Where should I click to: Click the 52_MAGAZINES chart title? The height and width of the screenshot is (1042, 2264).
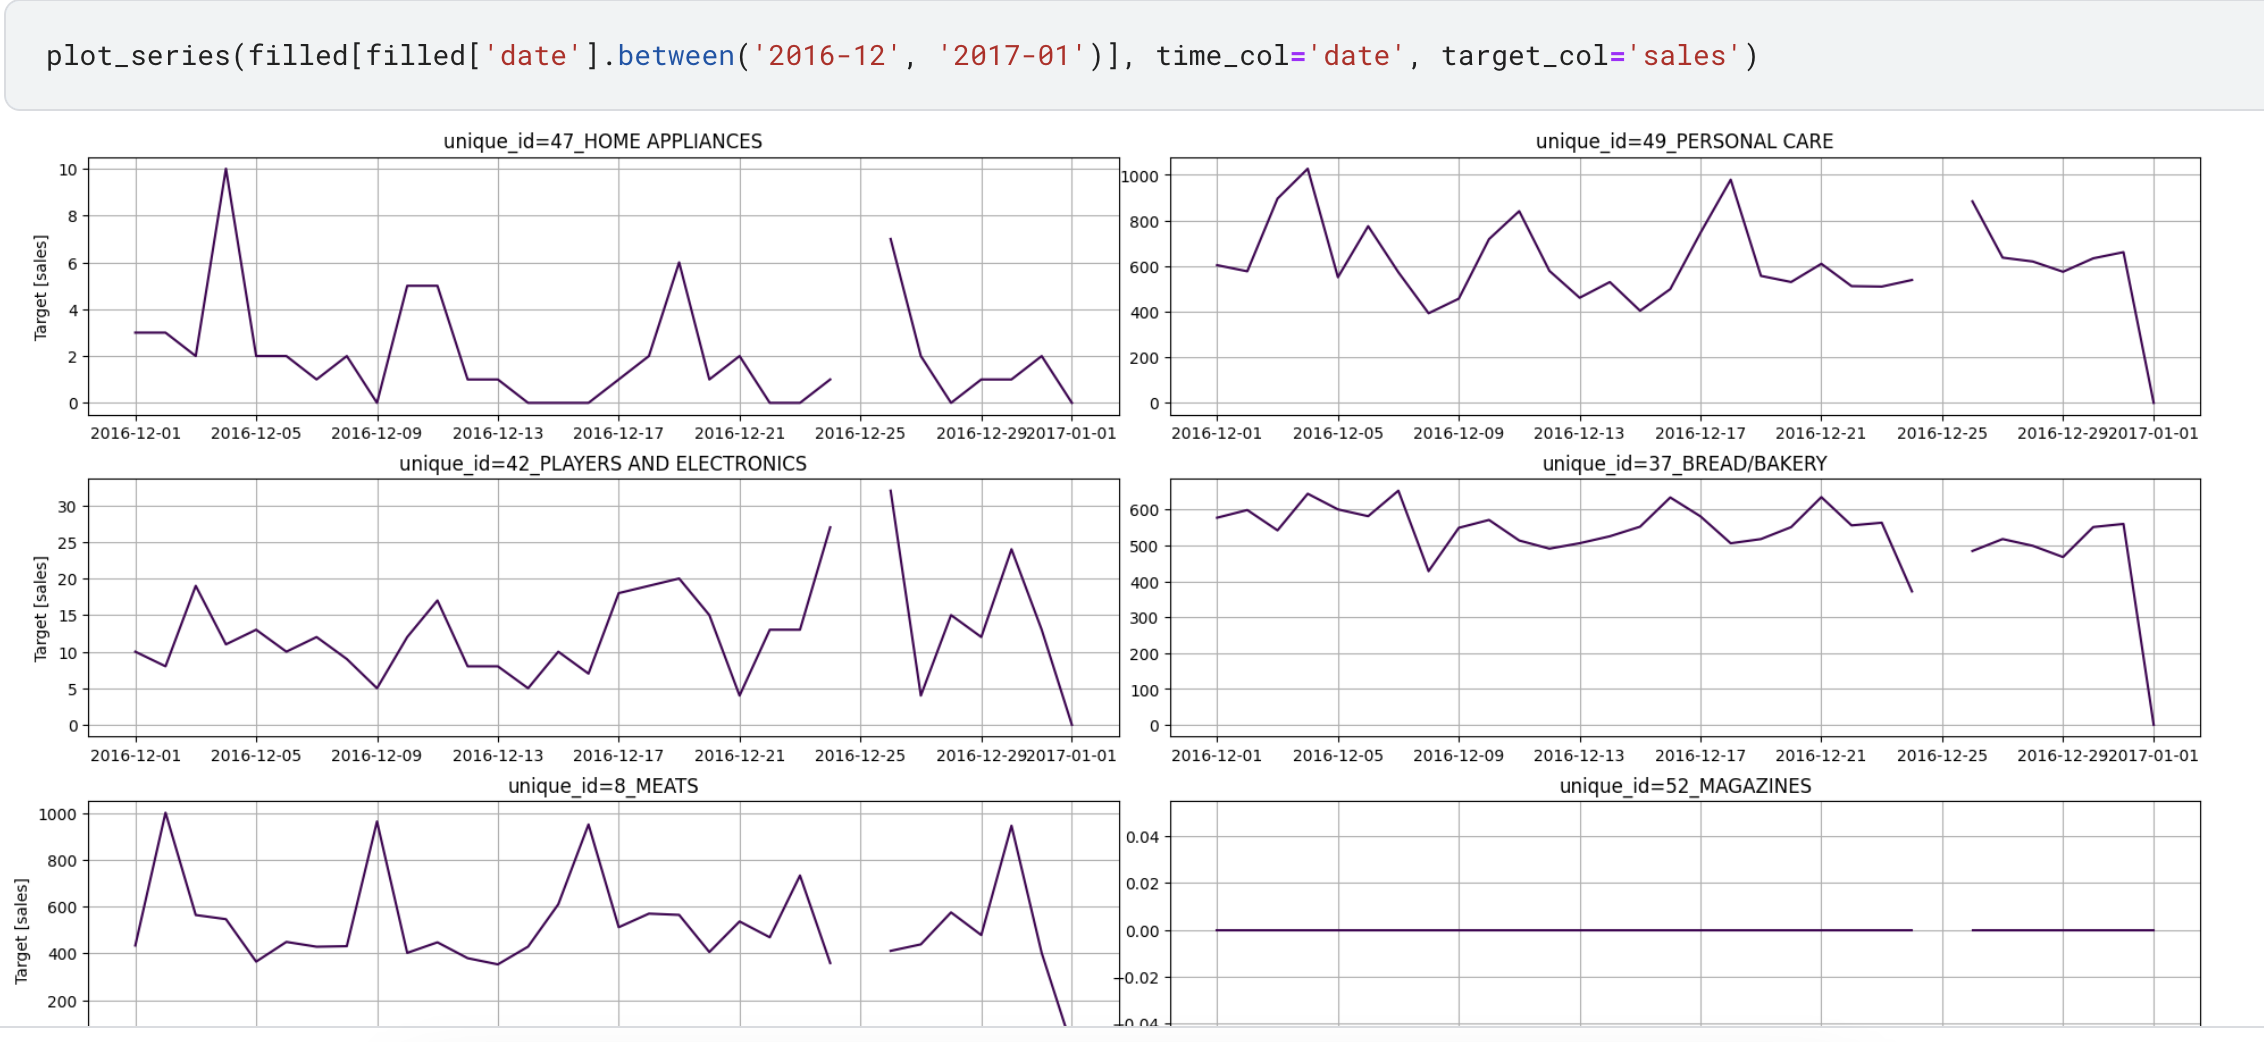point(1684,785)
